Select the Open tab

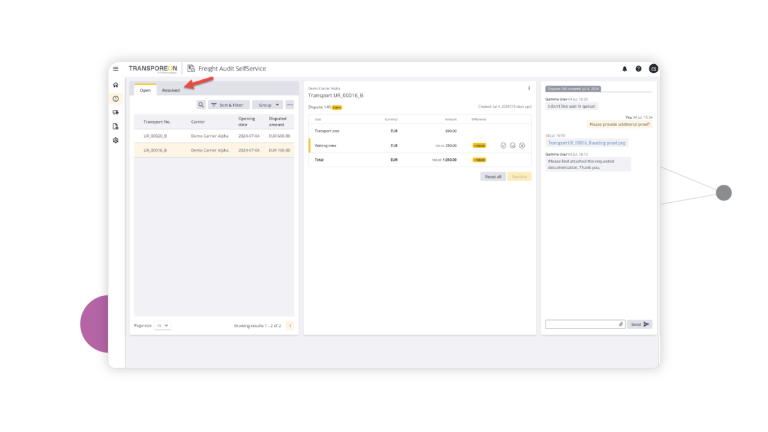pyautogui.click(x=145, y=90)
